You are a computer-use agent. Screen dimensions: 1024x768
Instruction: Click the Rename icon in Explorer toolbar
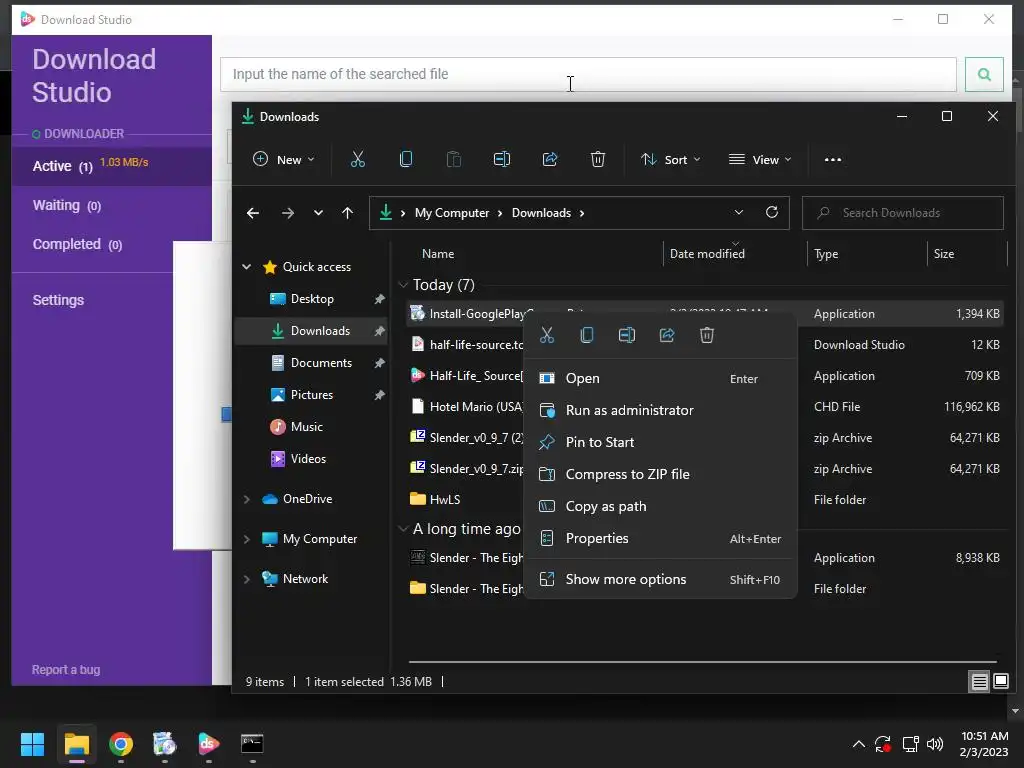[502, 159]
